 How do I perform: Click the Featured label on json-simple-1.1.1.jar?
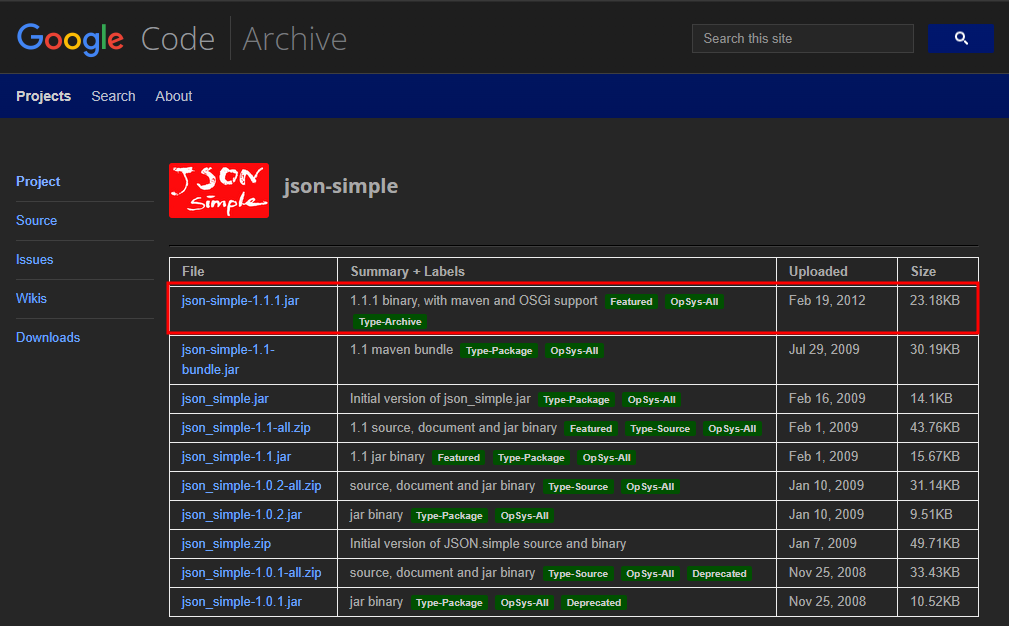point(631,301)
